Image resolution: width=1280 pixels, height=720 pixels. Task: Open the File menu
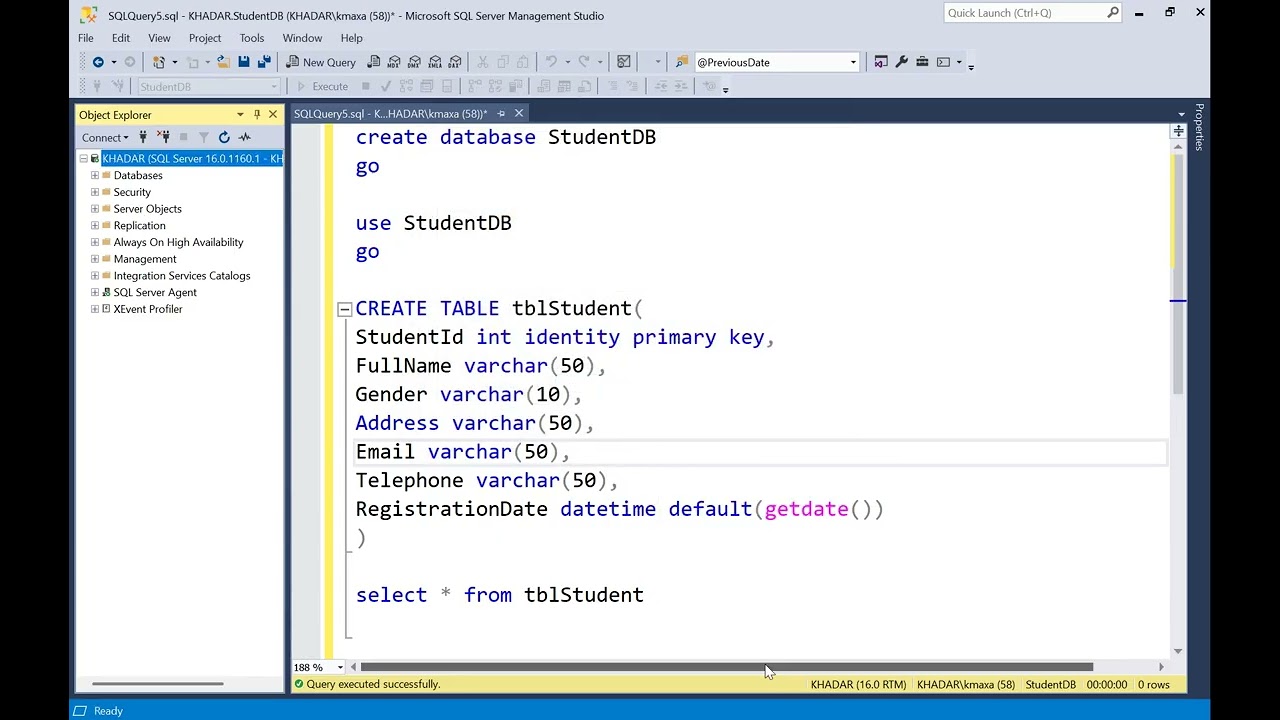[x=86, y=38]
